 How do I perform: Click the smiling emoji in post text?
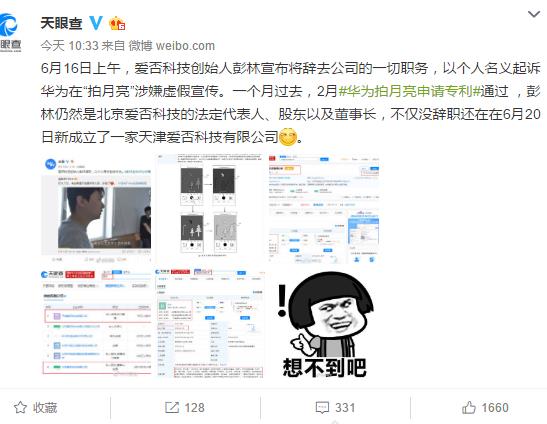pos(288,137)
